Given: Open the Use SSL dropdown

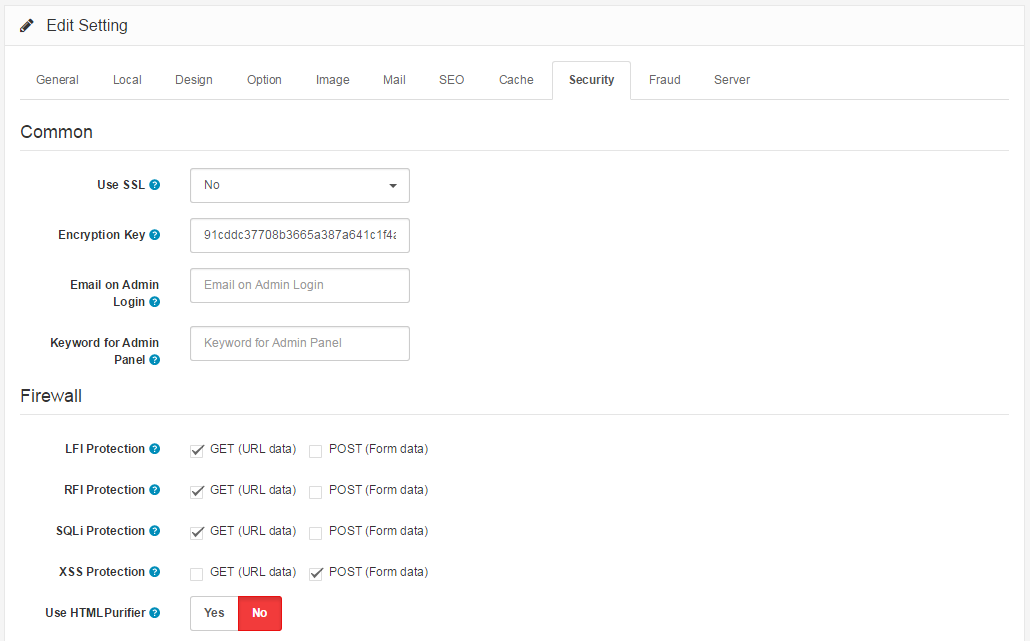Looking at the screenshot, I should click(300, 186).
